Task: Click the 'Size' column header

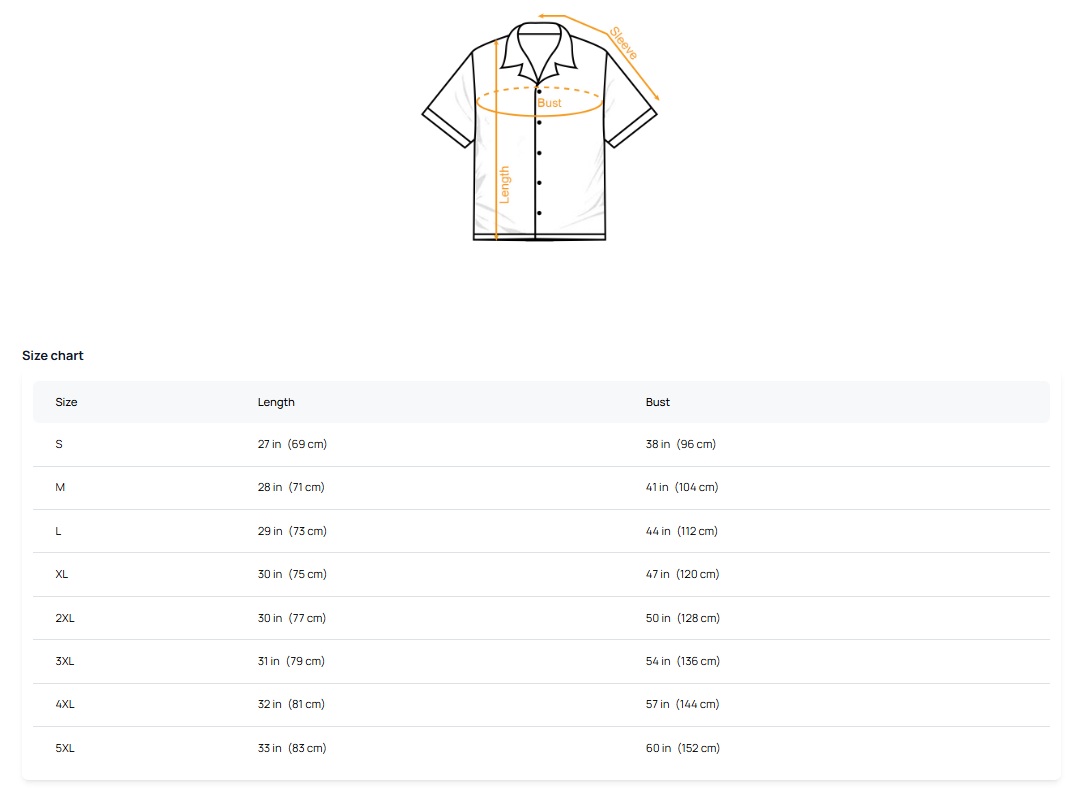Action: pyautogui.click(x=66, y=402)
